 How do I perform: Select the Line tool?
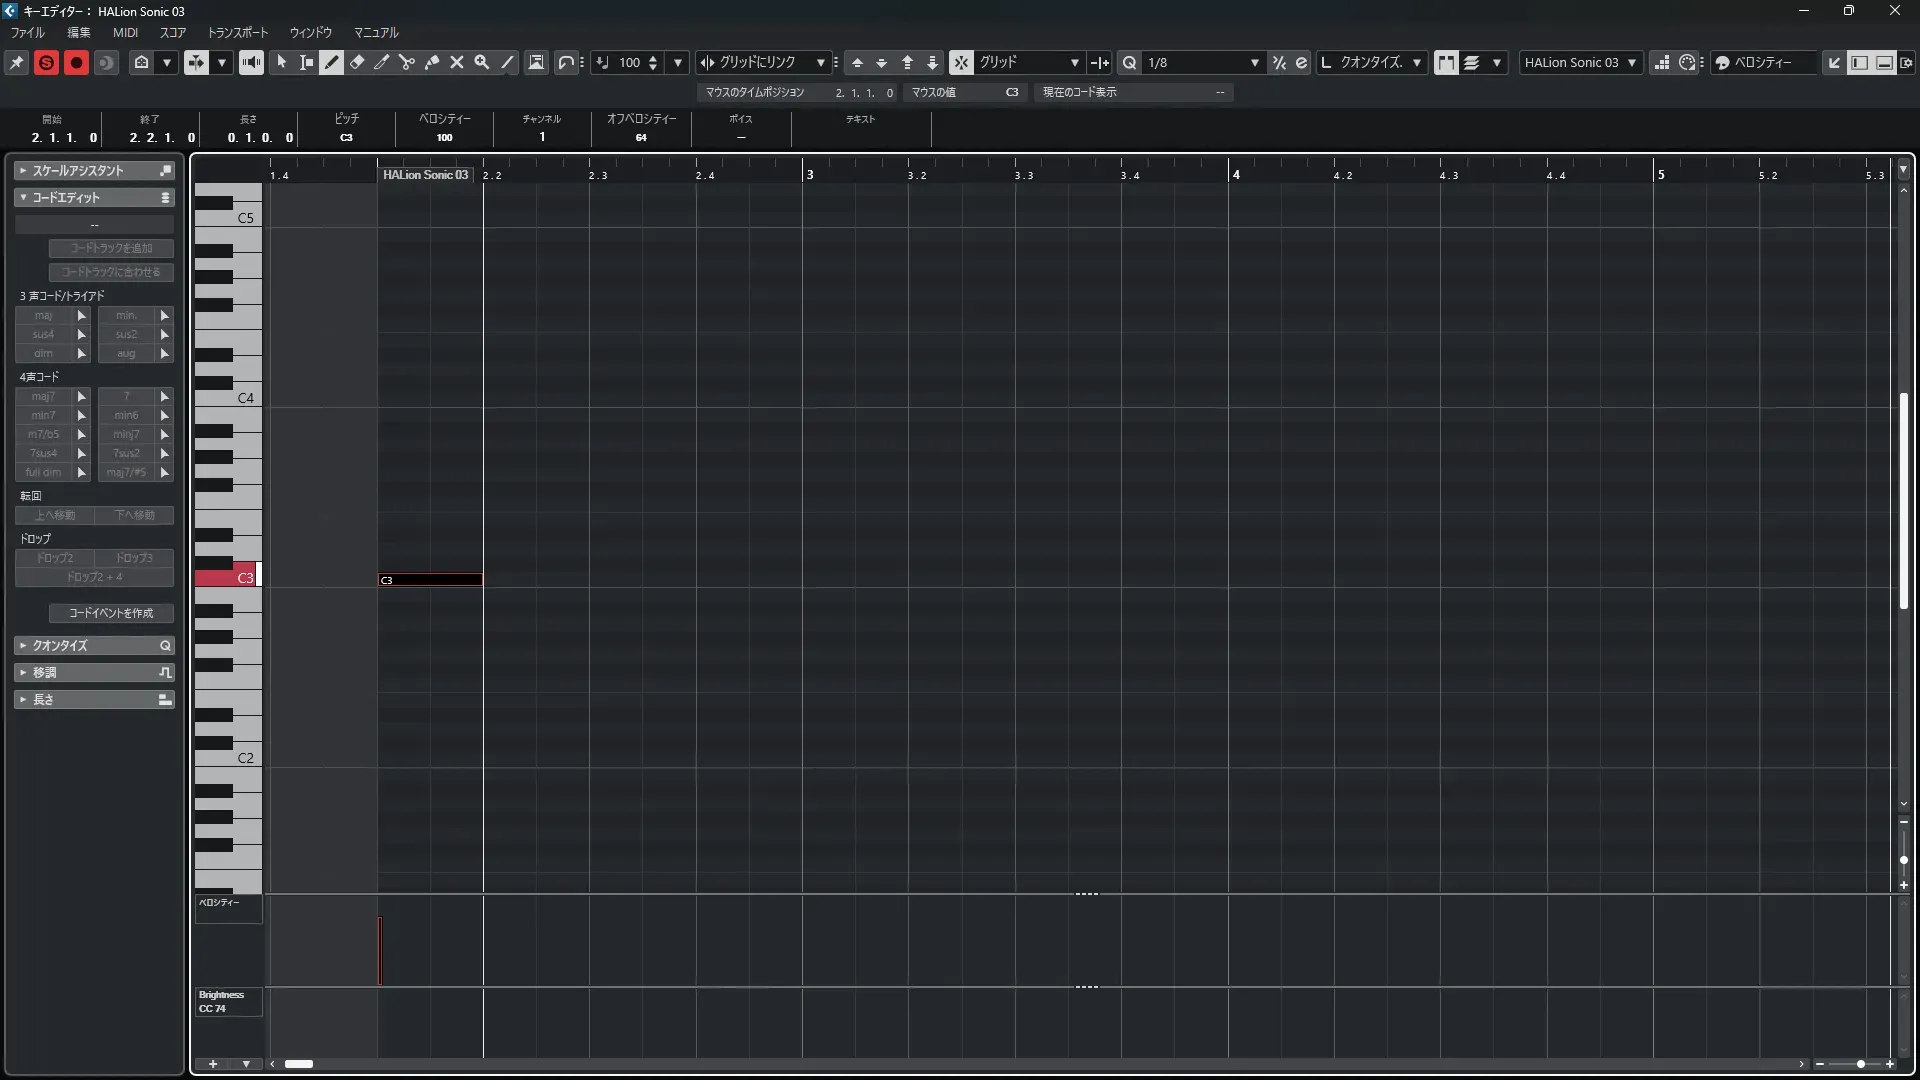click(x=508, y=62)
